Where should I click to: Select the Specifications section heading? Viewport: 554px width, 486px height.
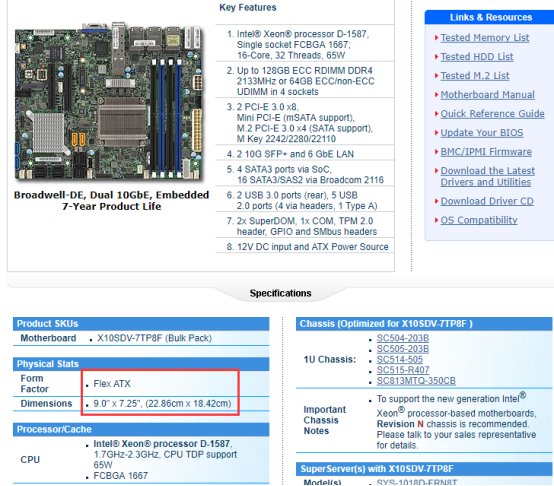pos(281,294)
